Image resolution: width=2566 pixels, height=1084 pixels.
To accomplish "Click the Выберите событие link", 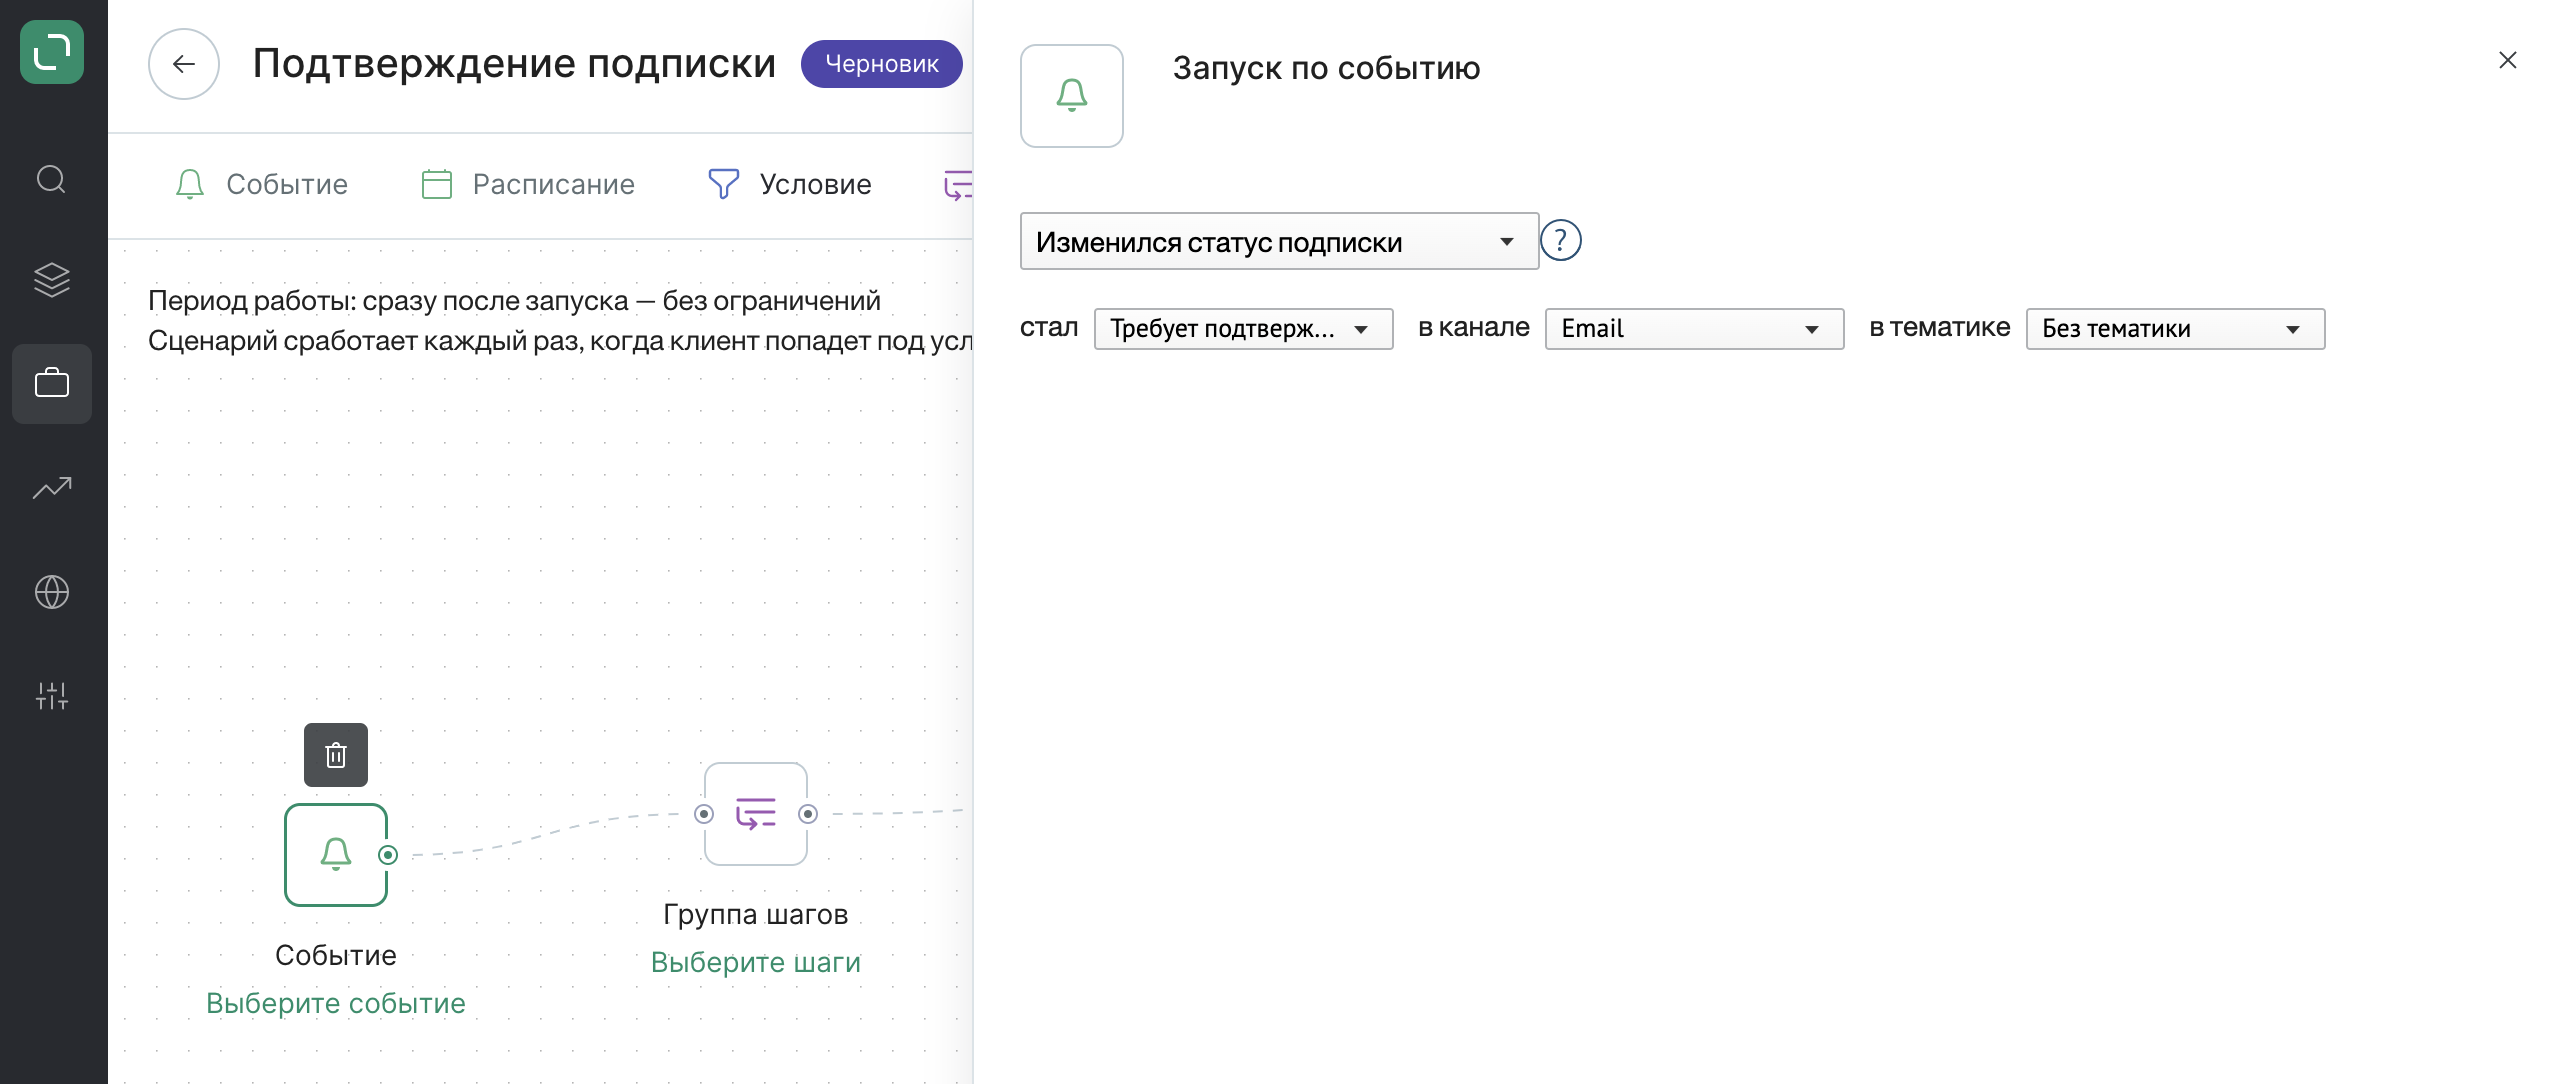I will click(x=336, y=1003).
